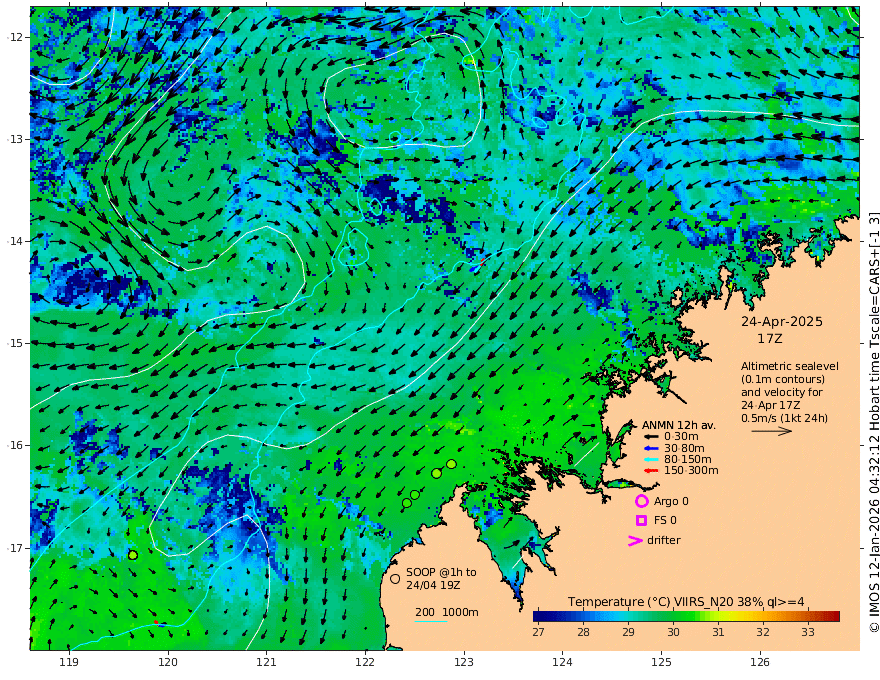The image size is (880, 680).
Task: Click the '0.5m/s (1kt 24h)' scale text
Action: (x=785, y=417)
